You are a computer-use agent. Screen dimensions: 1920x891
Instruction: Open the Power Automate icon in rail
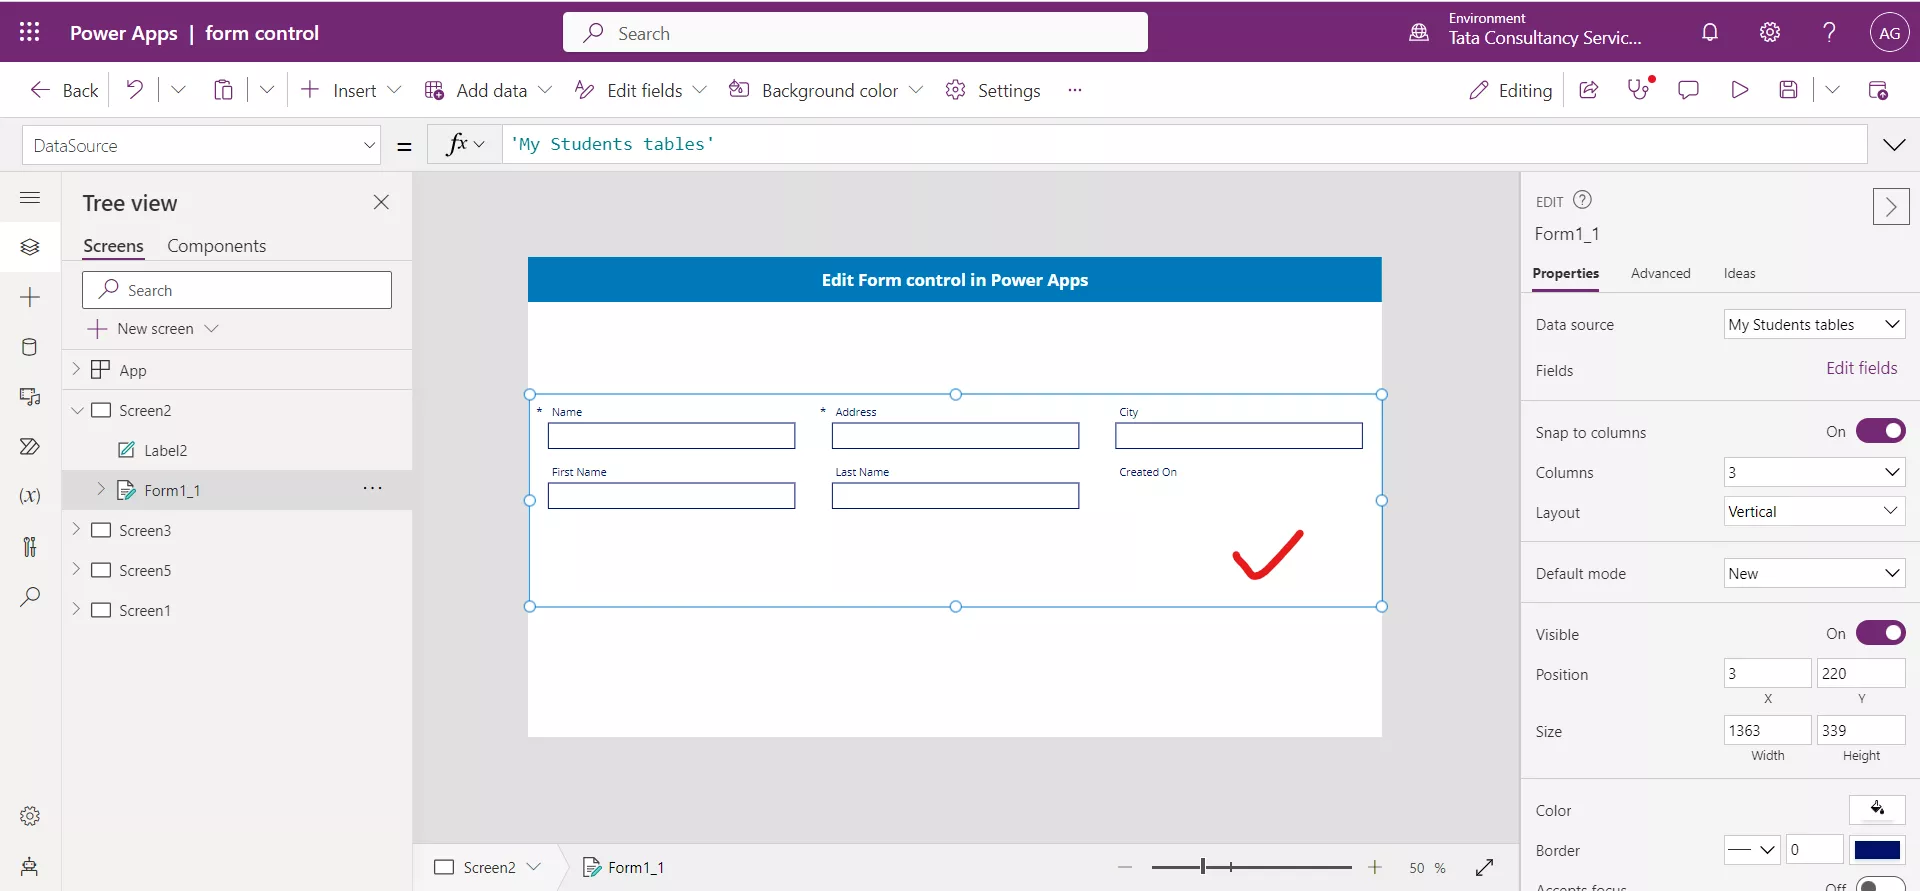(30, 446)
